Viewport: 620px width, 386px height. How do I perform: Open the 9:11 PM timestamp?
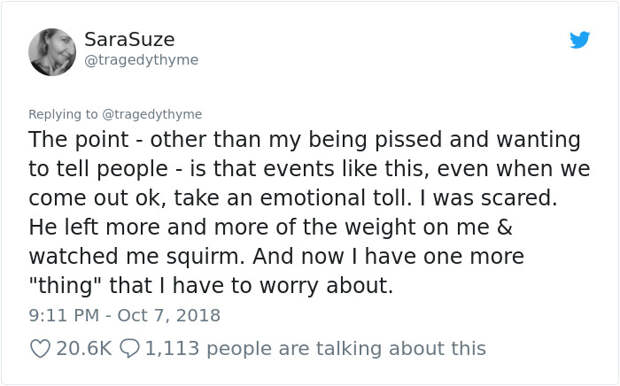[x=64, y=315]
